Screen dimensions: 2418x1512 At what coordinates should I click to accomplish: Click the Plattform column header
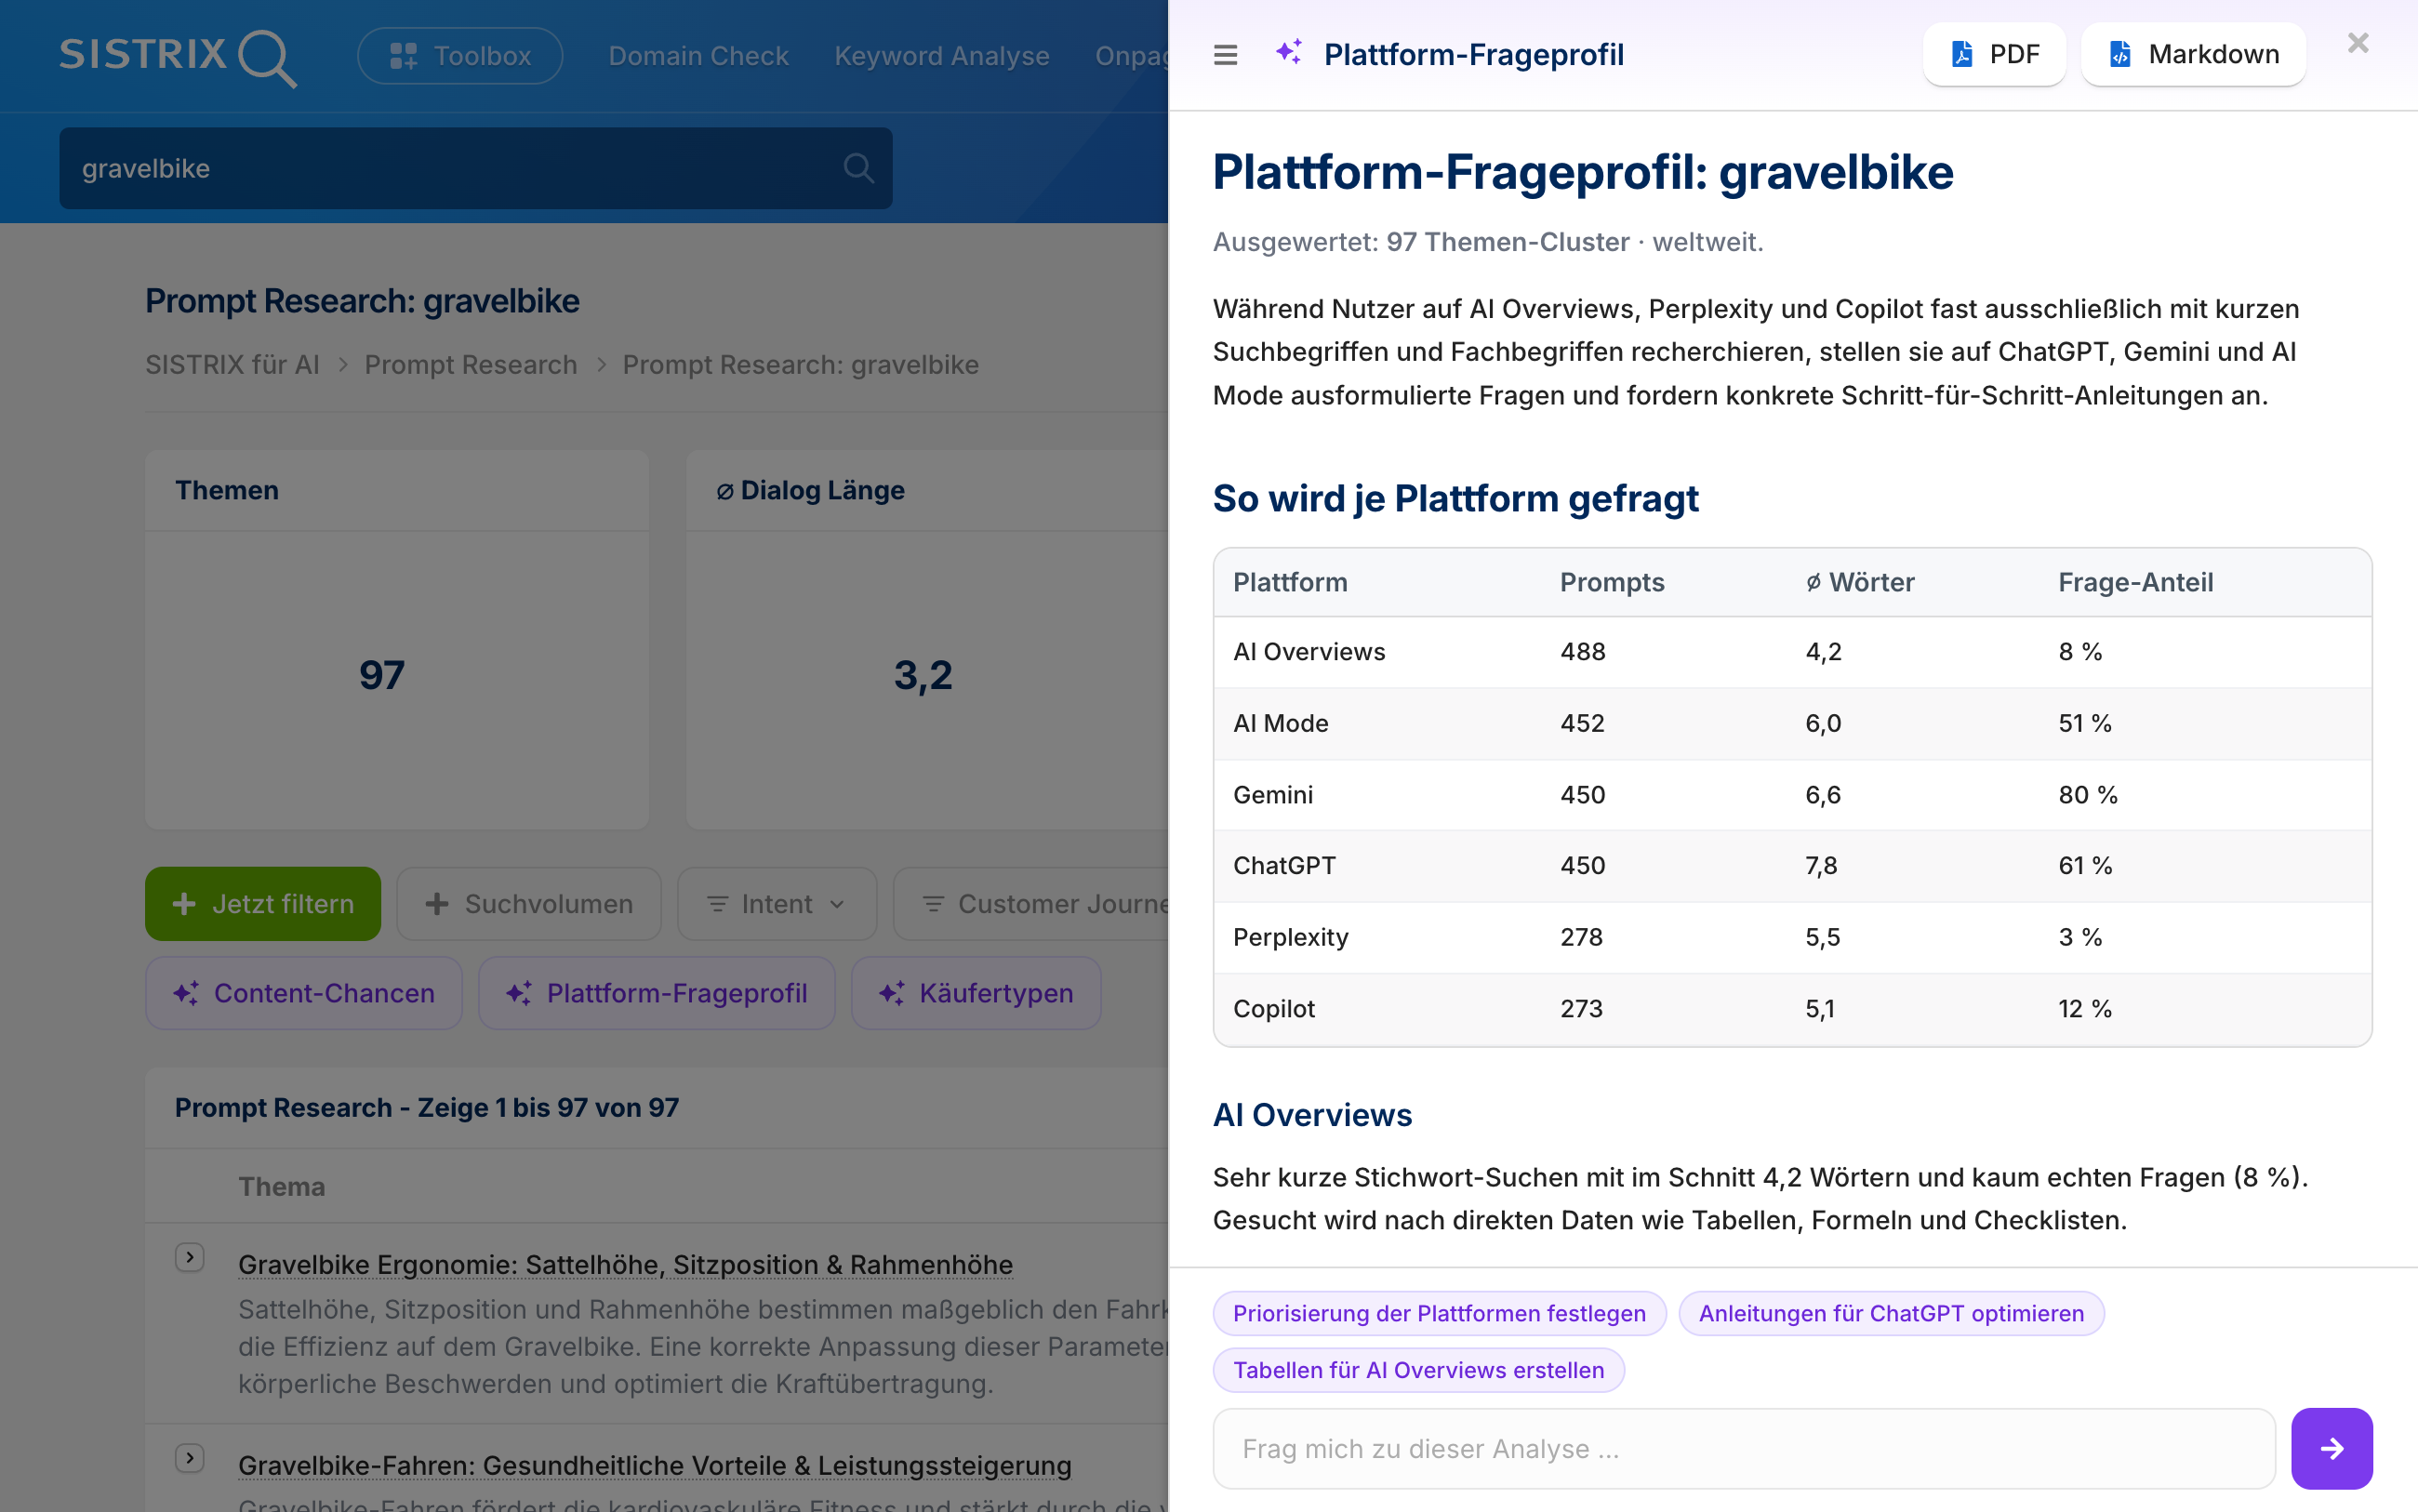[x=1290, y=582]
